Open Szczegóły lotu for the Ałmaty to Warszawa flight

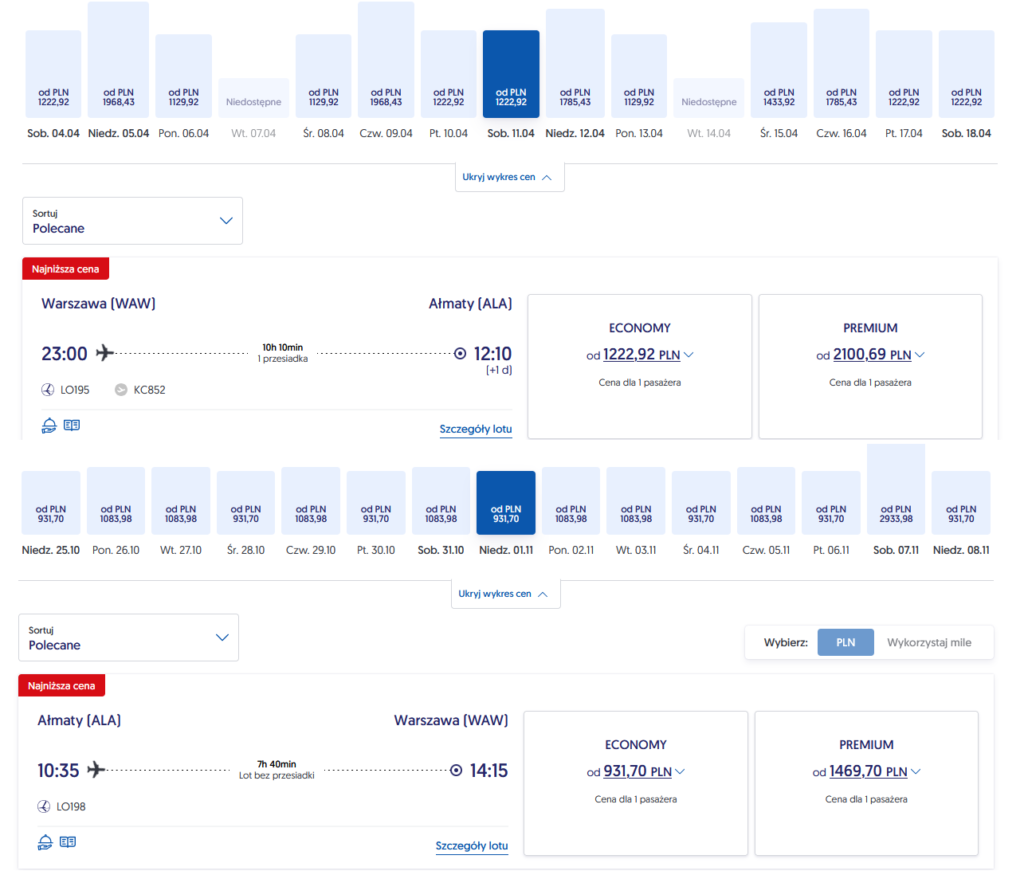(471, 846)
